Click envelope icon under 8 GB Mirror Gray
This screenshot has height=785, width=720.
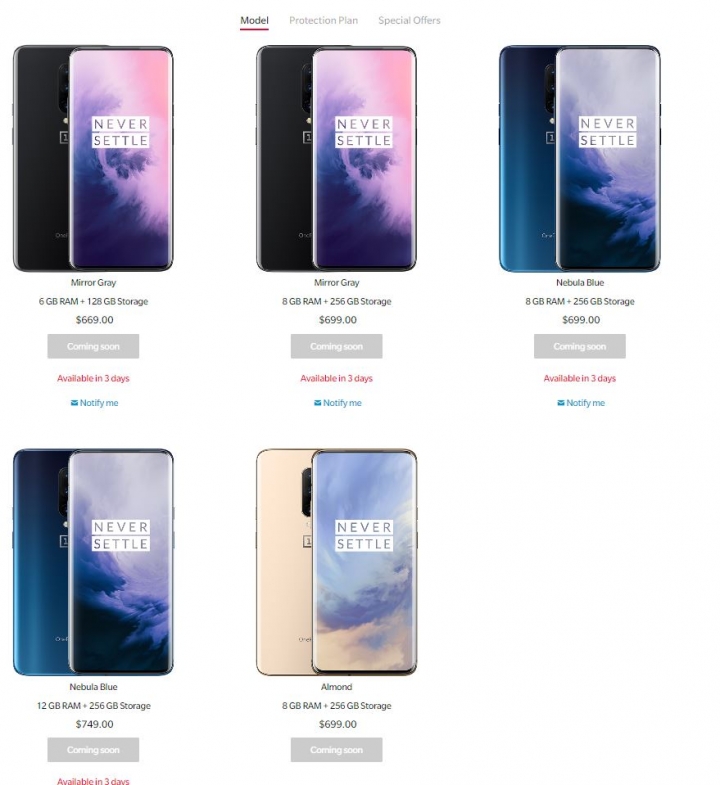[317, 403]
